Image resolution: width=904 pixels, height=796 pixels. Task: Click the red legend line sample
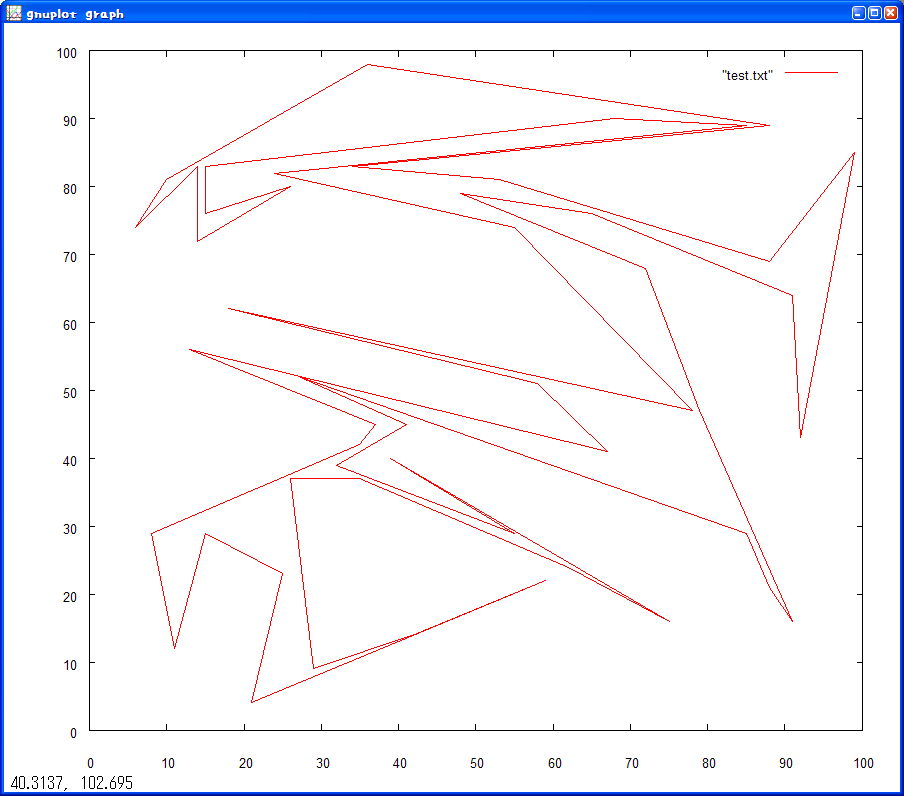(811, 74)
